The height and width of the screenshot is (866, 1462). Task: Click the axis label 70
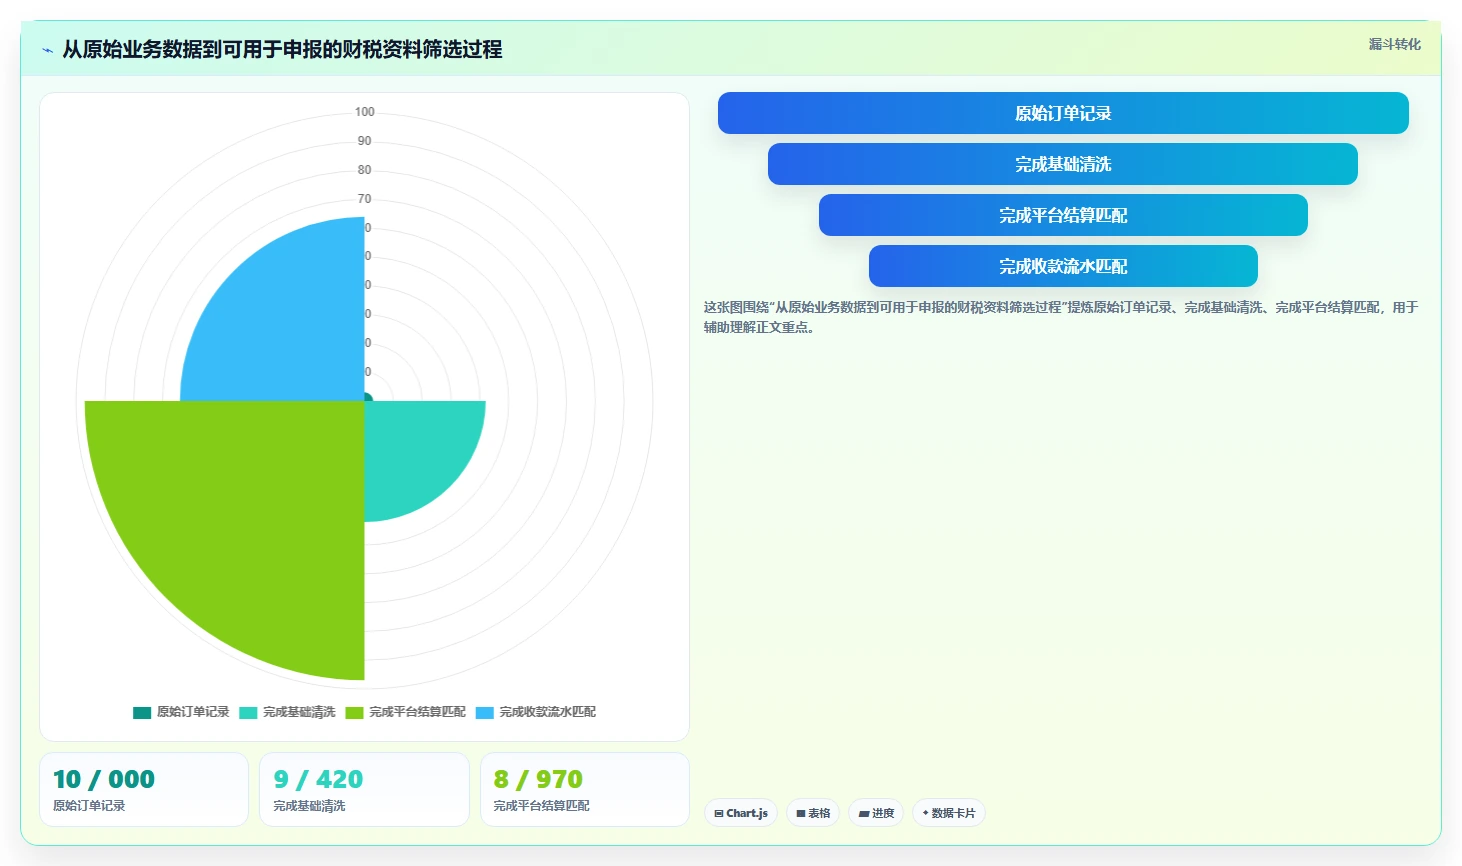[x=364, y=199]
